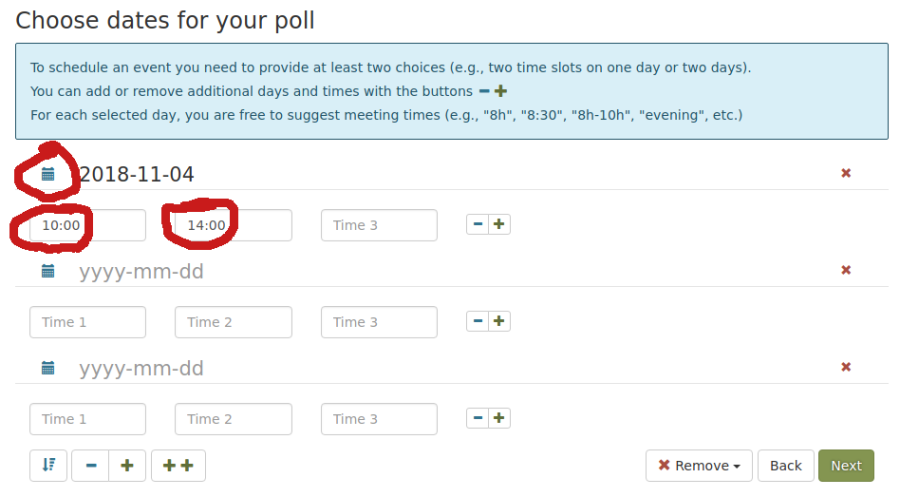Remove a day with bottom minus button
This screenshot has height=497, width=900.
point(91,466)
